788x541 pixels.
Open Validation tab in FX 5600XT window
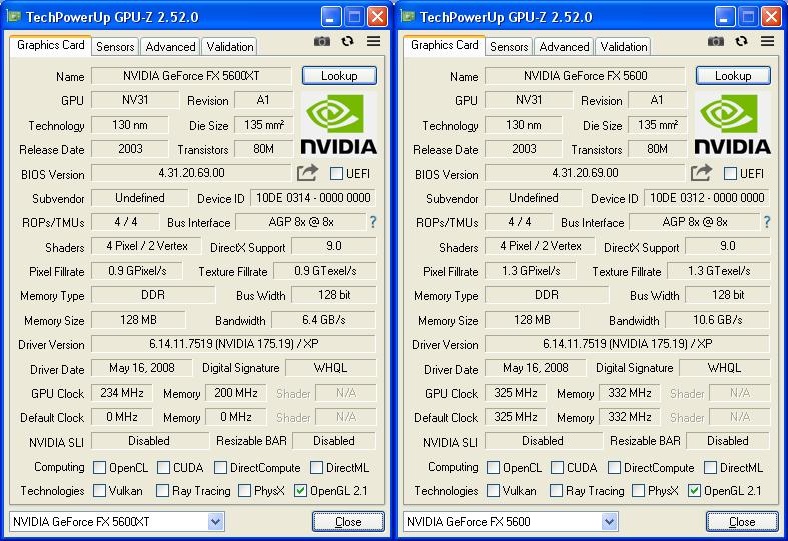click(230, 47)
